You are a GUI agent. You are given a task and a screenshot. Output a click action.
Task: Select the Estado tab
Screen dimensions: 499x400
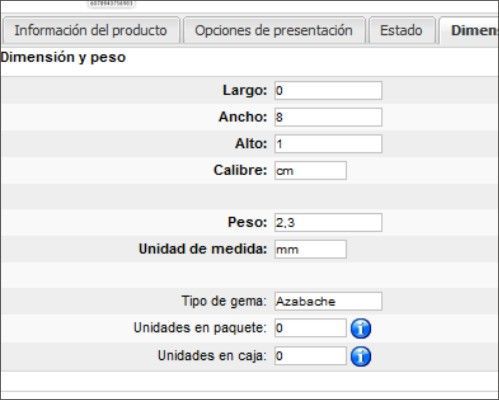[x=401, y=30]
